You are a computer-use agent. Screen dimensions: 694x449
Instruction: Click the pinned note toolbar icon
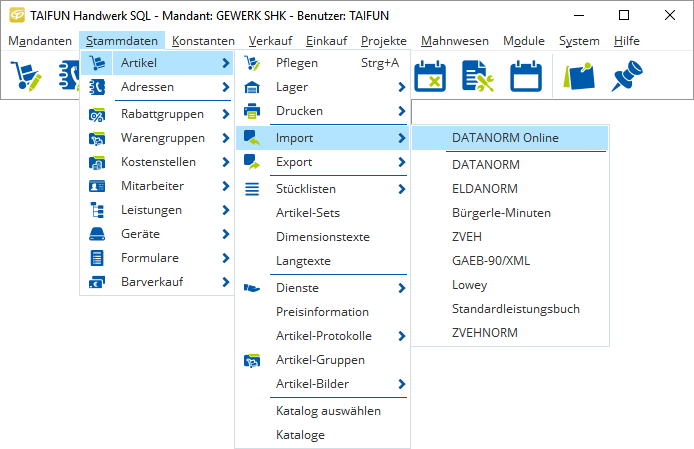(579, 76)
